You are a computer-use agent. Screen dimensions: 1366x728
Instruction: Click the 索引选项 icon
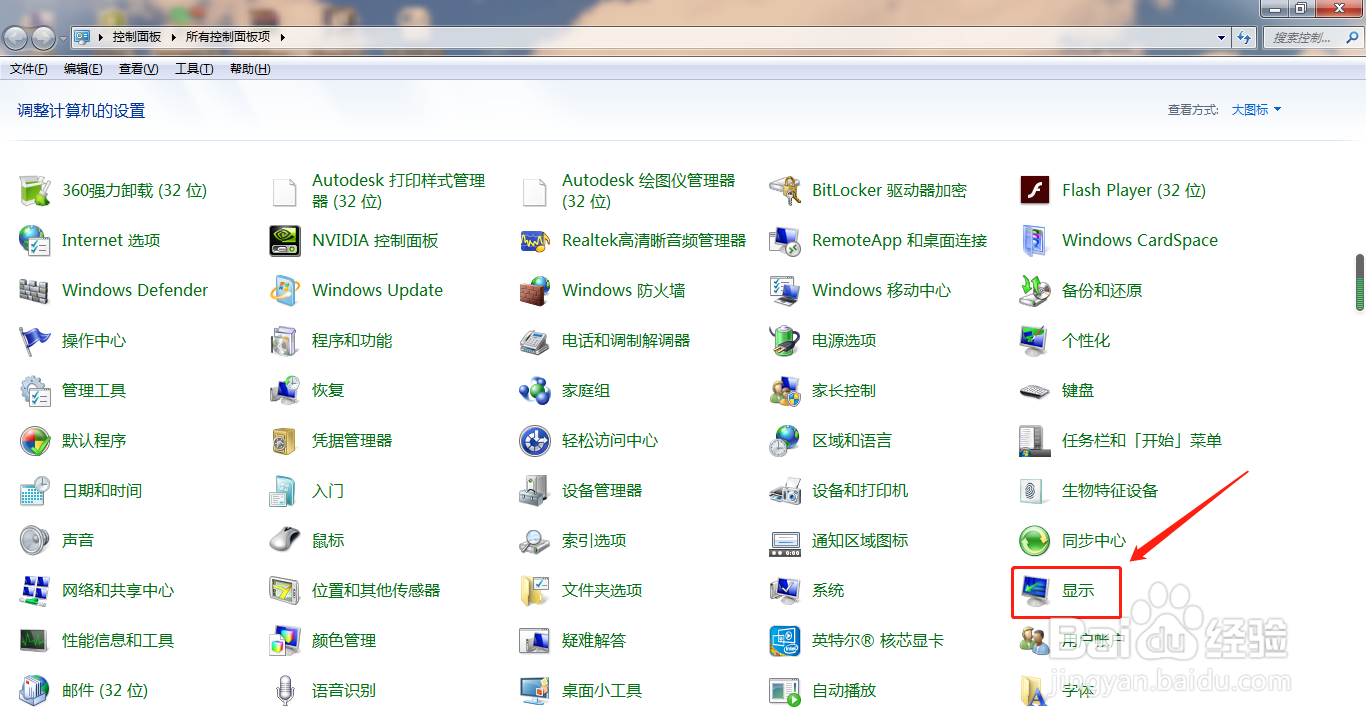coord(535,540)
